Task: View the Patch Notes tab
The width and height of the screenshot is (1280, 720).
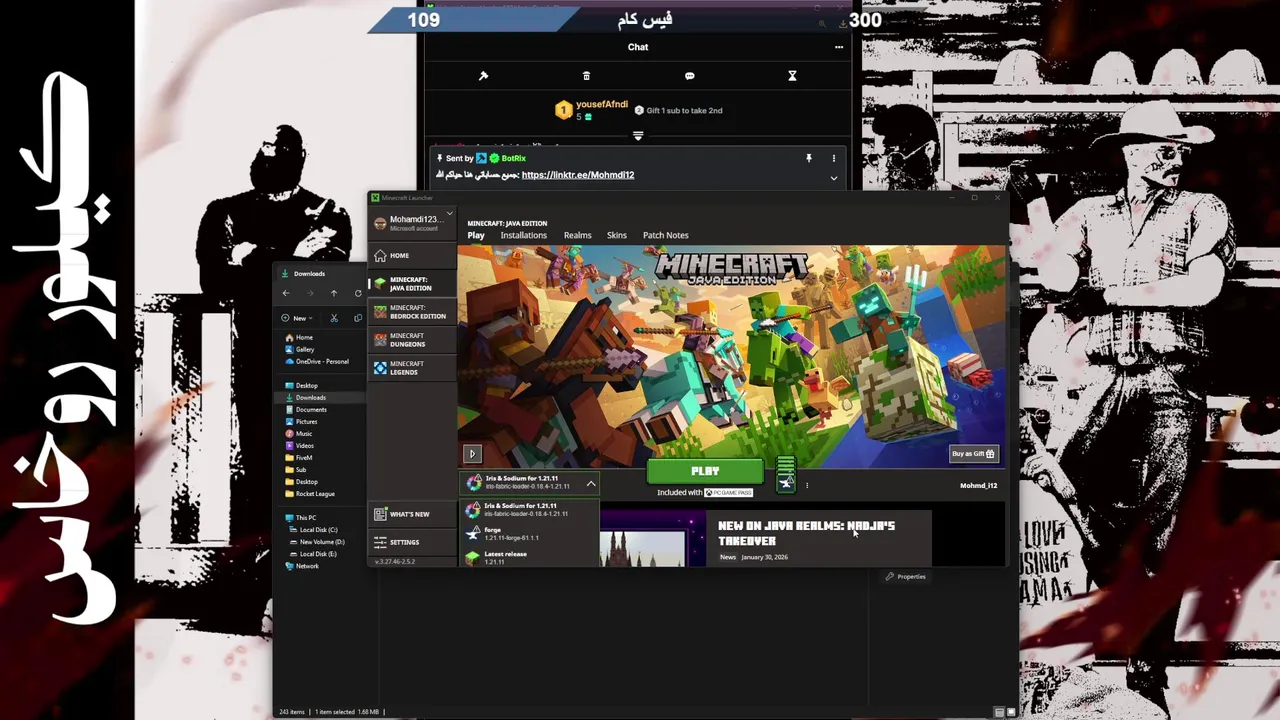Action: point(665,235)
